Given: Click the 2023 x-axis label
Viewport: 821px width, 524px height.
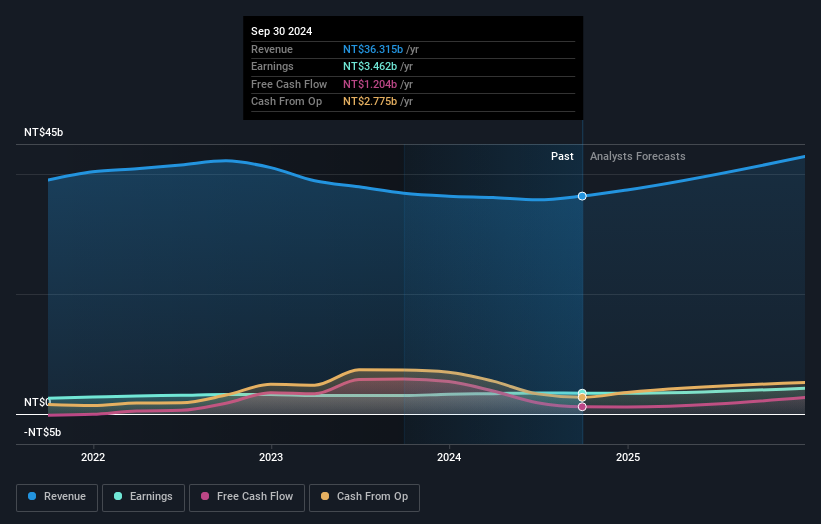Looking at the screenshot, I should [x=271, y=457].
